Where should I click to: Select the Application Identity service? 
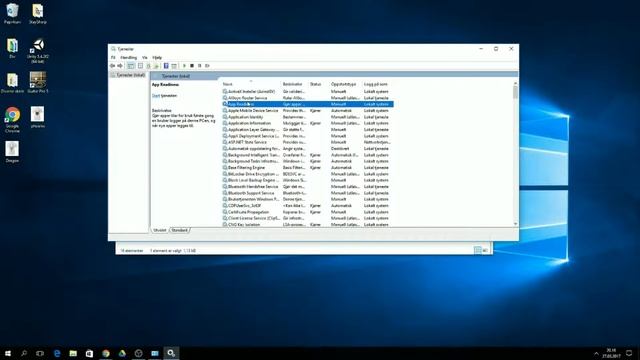pyautogui.click(x=308, y=117)
